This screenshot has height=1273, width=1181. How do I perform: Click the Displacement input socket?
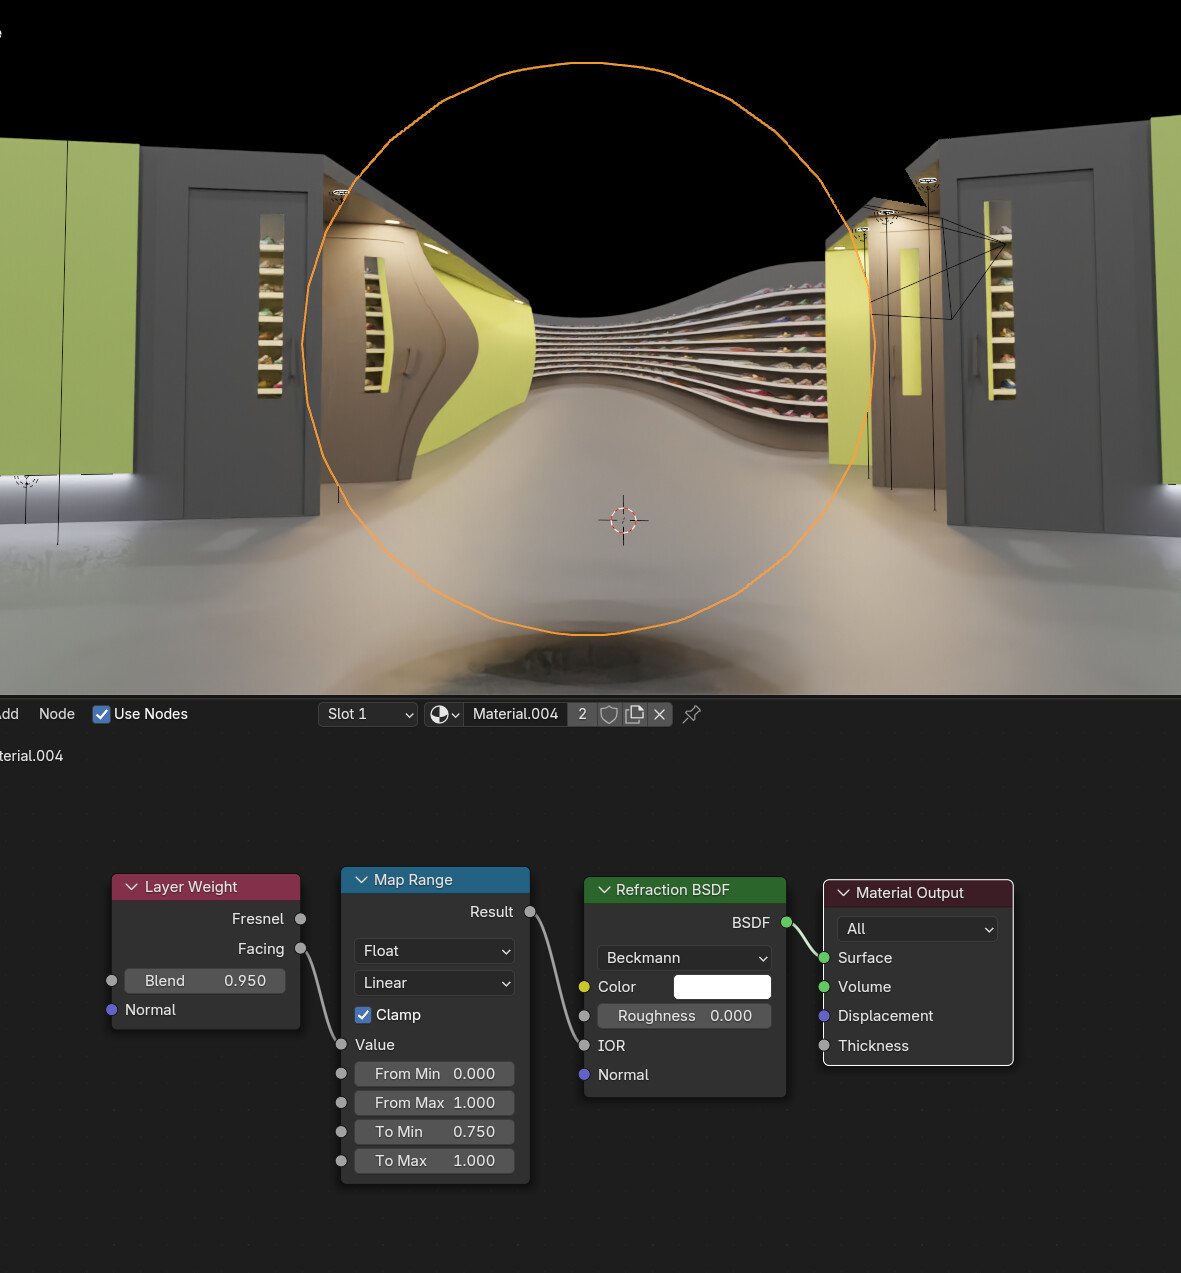click(x=824, y=1016)
